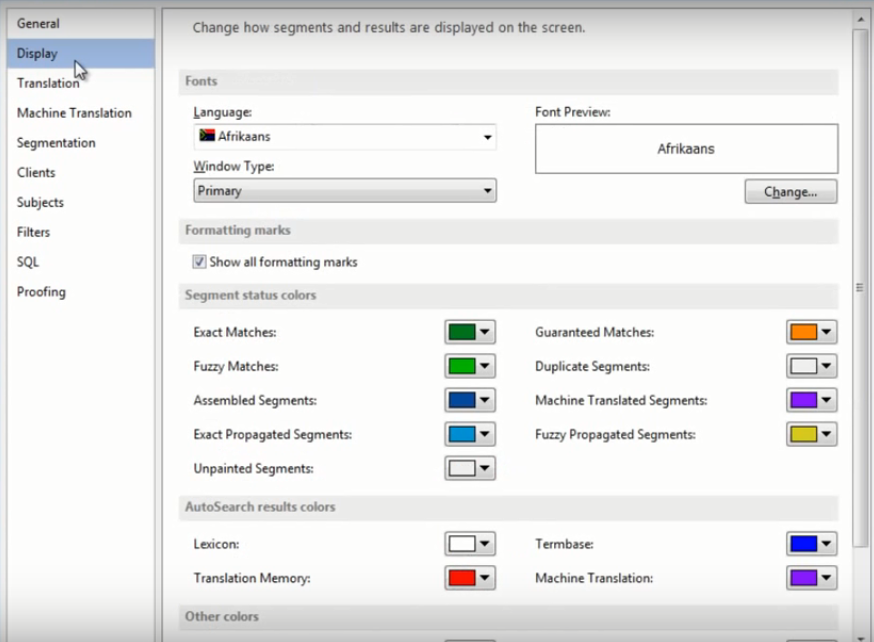The image size is (874, 642).
Task: Change the Machine Translated Segments purple color
Action: point(811,400)
